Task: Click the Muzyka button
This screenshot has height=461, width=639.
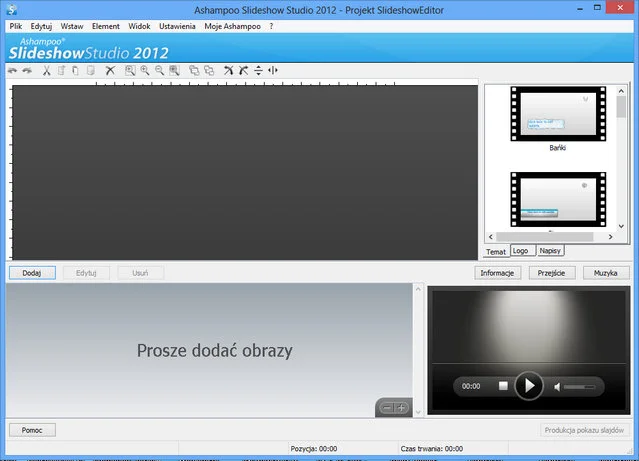Action: (606, 273)
